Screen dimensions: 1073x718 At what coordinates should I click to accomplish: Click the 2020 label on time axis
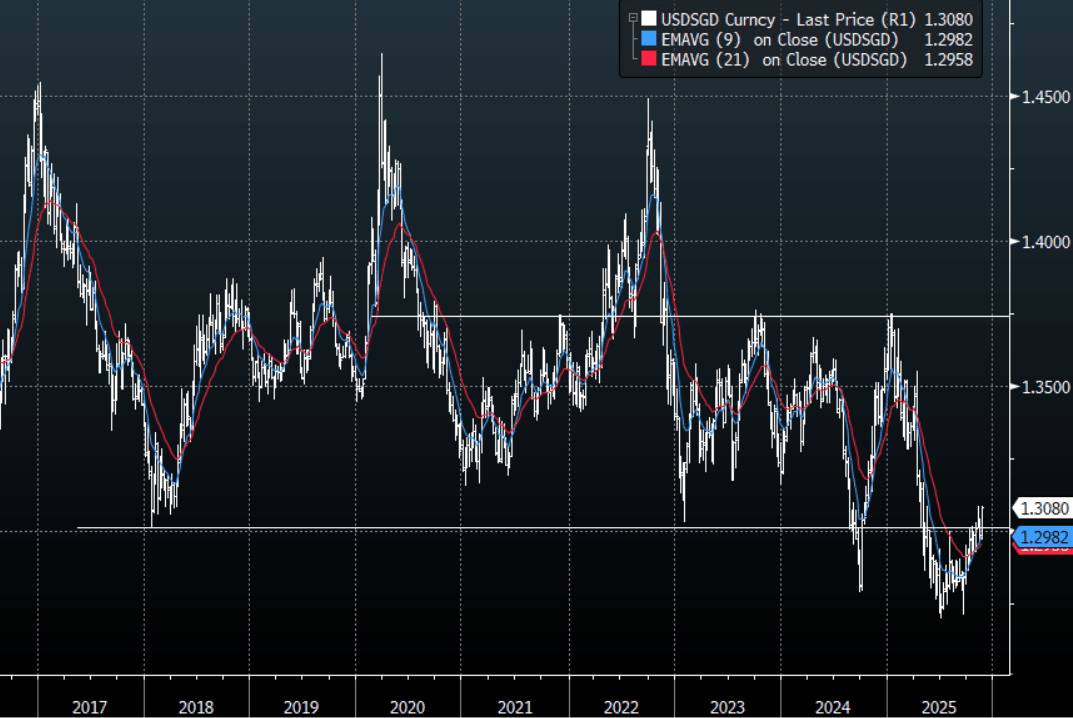point(407,707)
